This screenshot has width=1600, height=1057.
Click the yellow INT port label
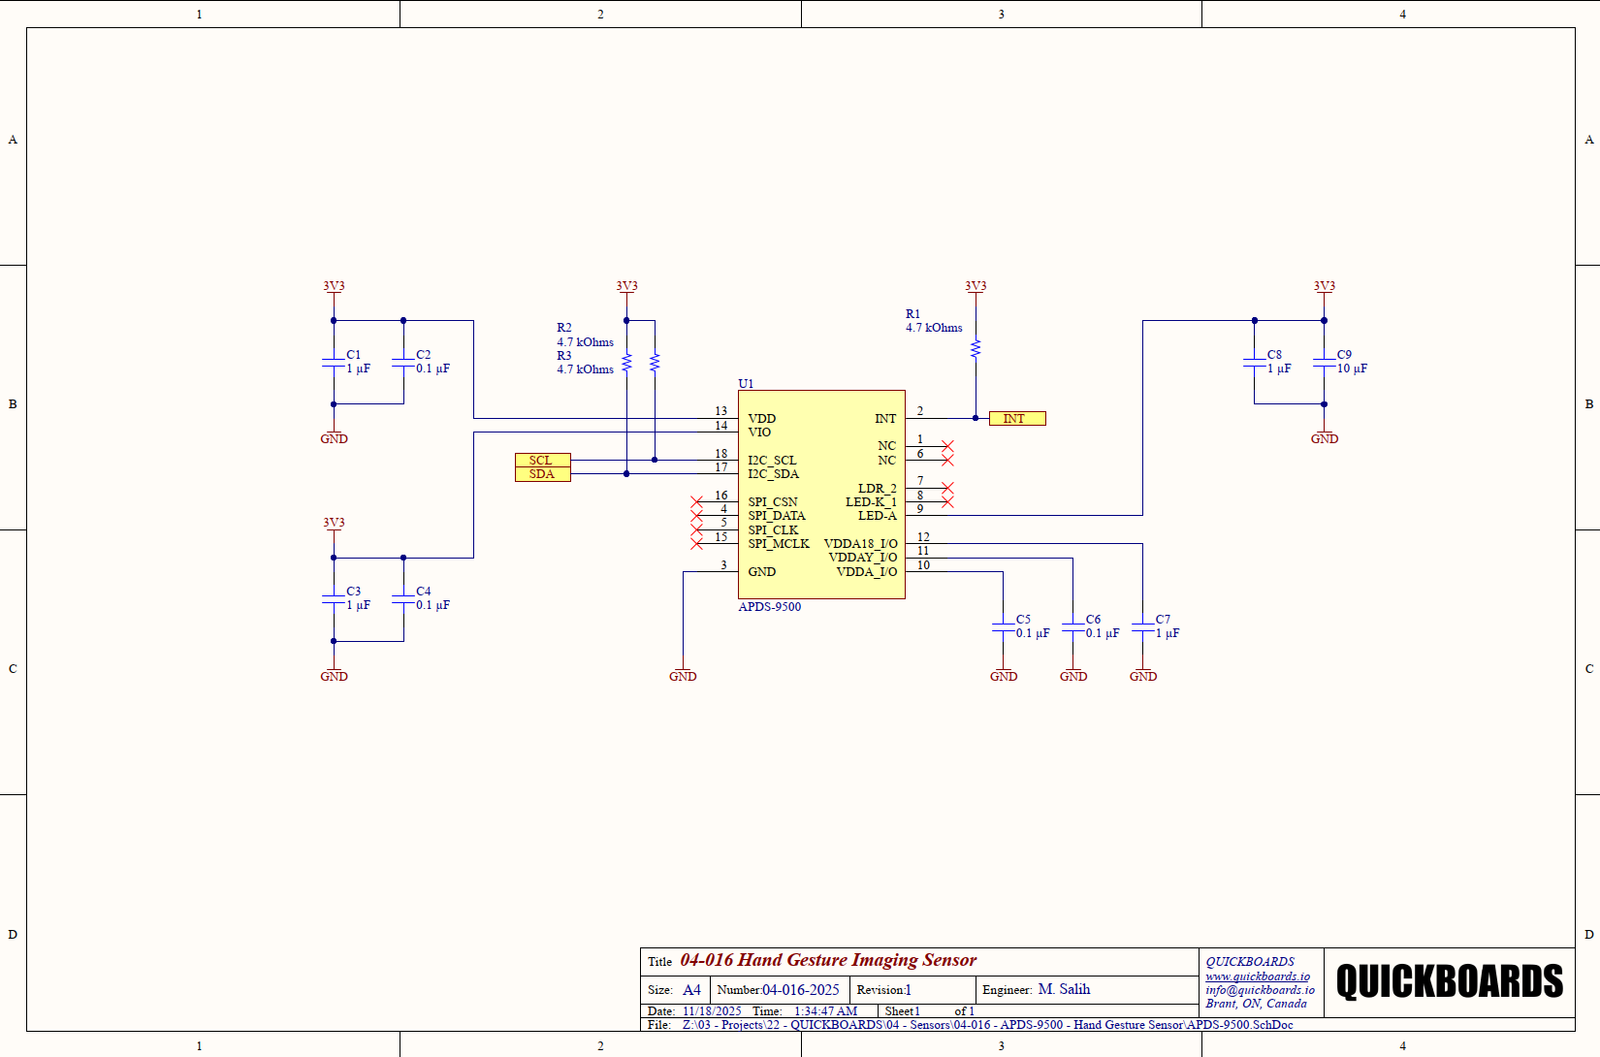tap(1016, 419)
